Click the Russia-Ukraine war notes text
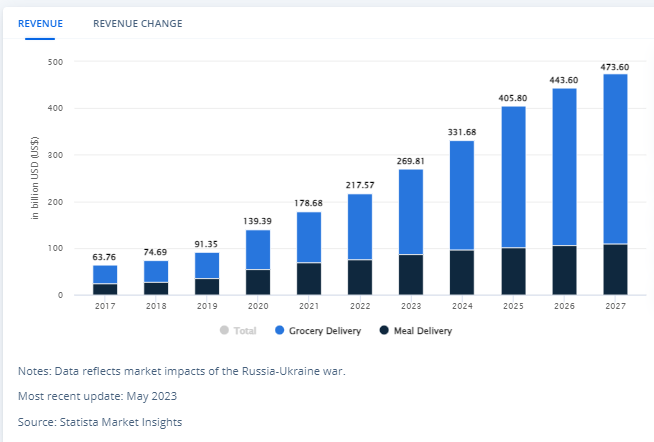 pyautogui.click(x=182, y=371)
